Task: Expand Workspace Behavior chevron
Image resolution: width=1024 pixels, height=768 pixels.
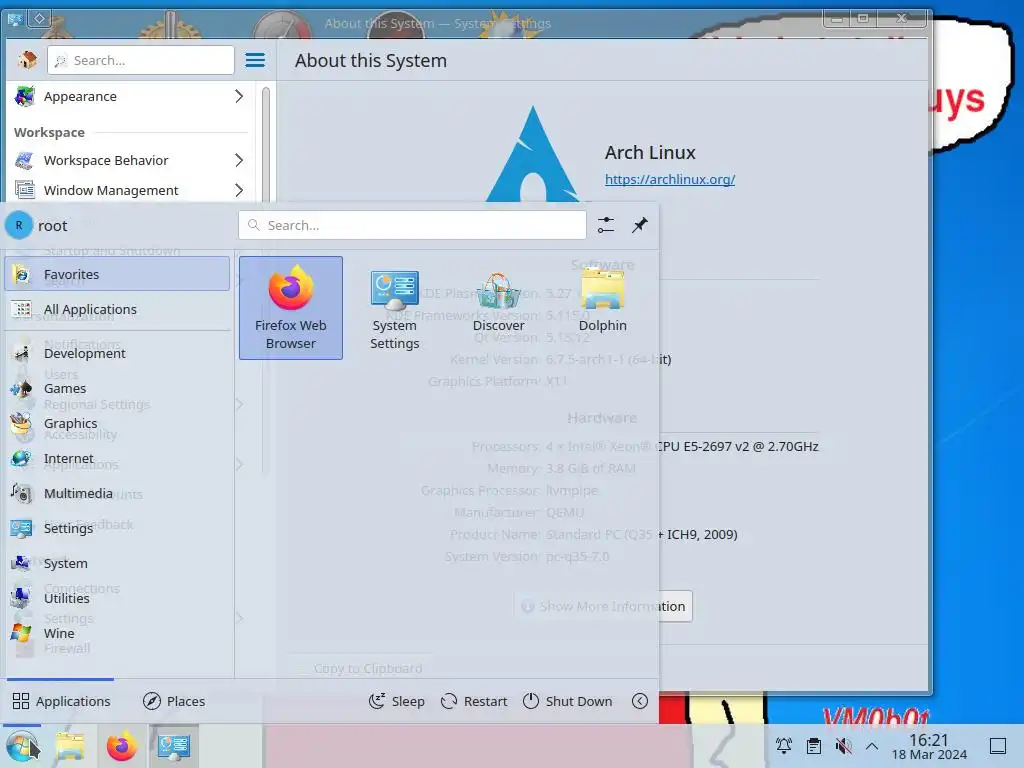Action: (x=239, y=160)
